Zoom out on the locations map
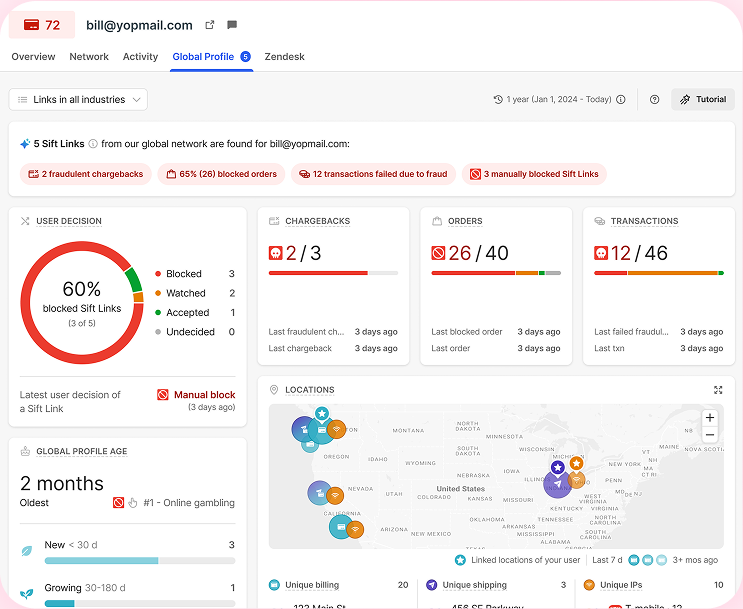Screen dimensions: 743x609 tap(709, 435)
